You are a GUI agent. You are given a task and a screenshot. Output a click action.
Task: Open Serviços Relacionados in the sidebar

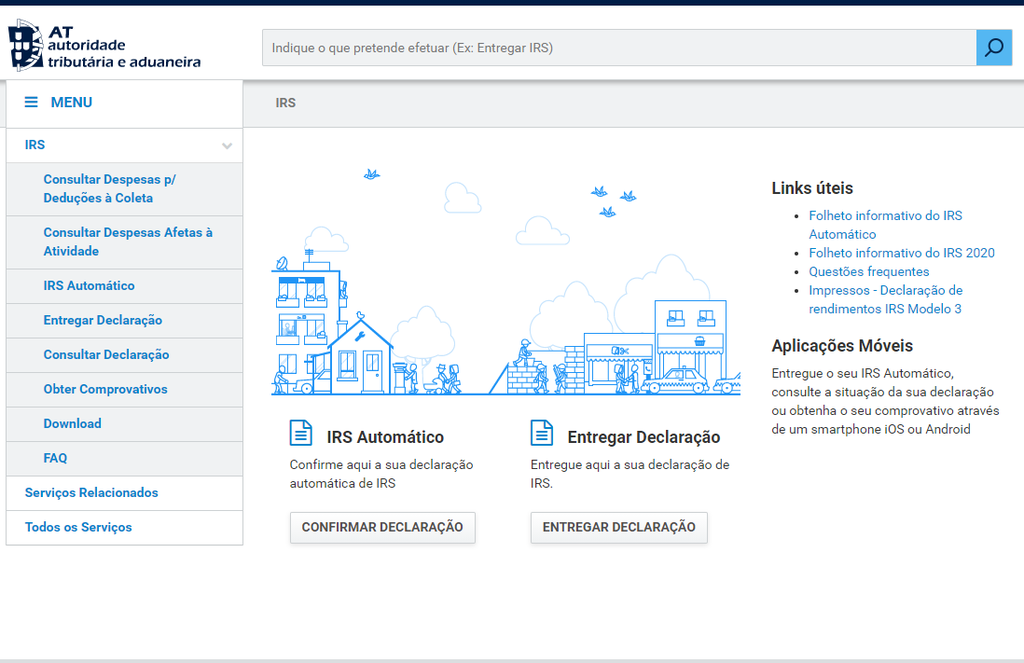pyautogui.click(x=91, y=493)
